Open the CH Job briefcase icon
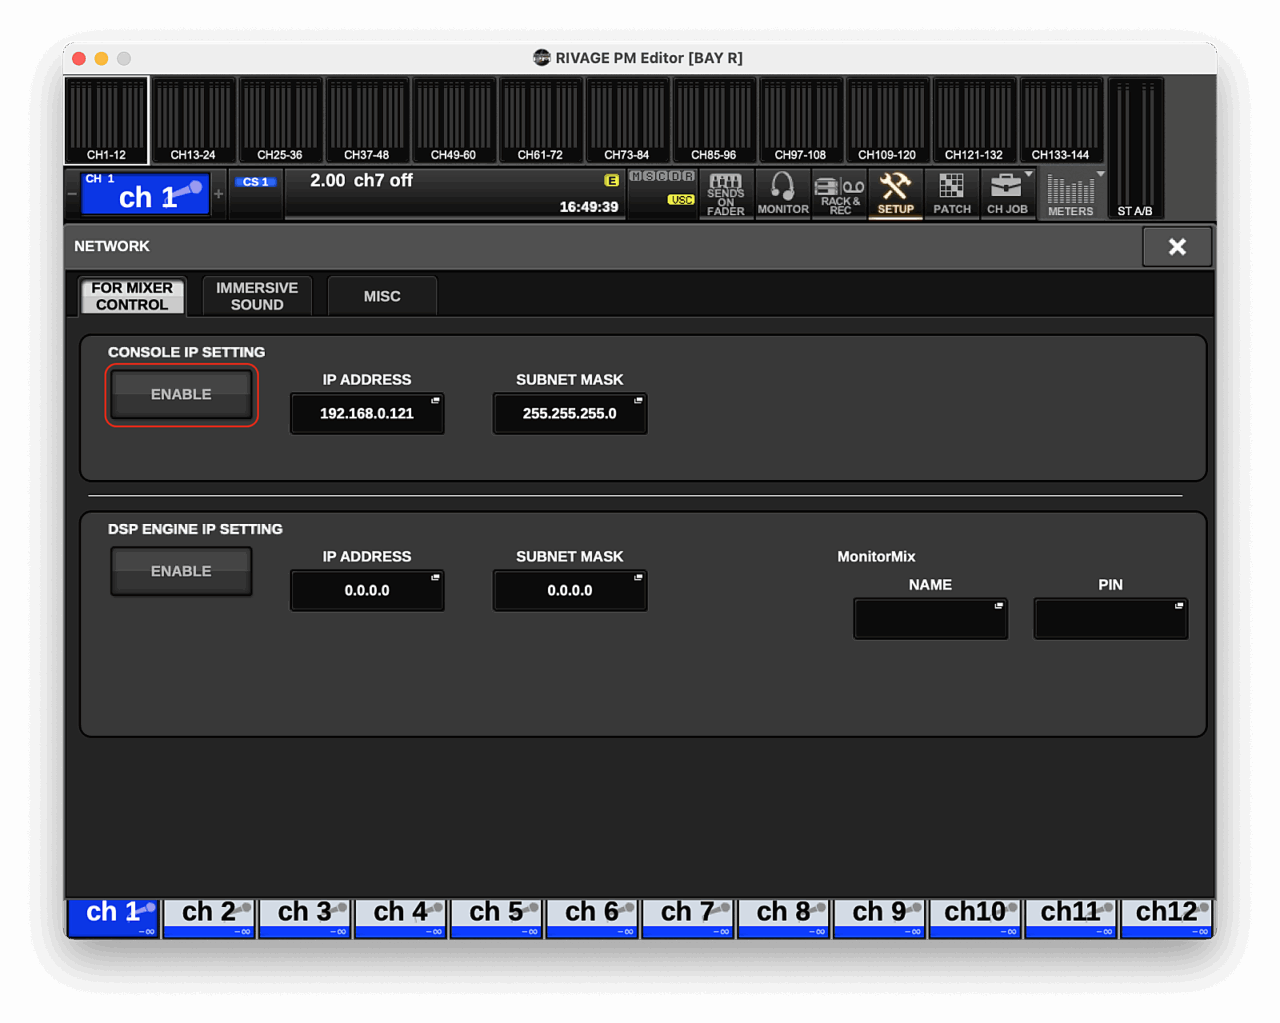Viewport: 1280px width, 1023px height. coord(1007,194)
